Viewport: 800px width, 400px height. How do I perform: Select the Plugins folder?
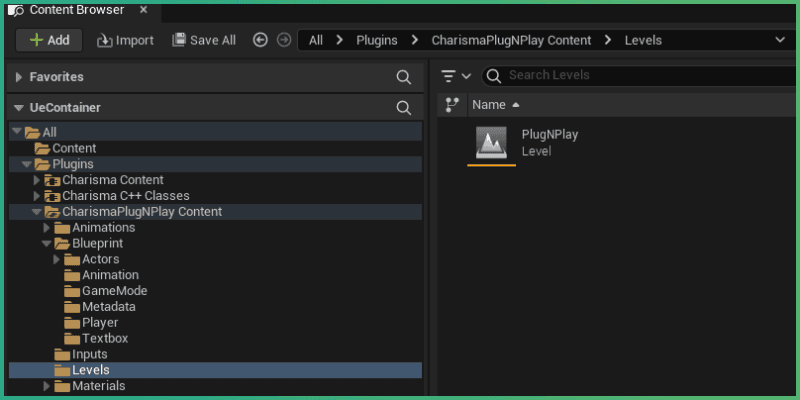[215, 164]
